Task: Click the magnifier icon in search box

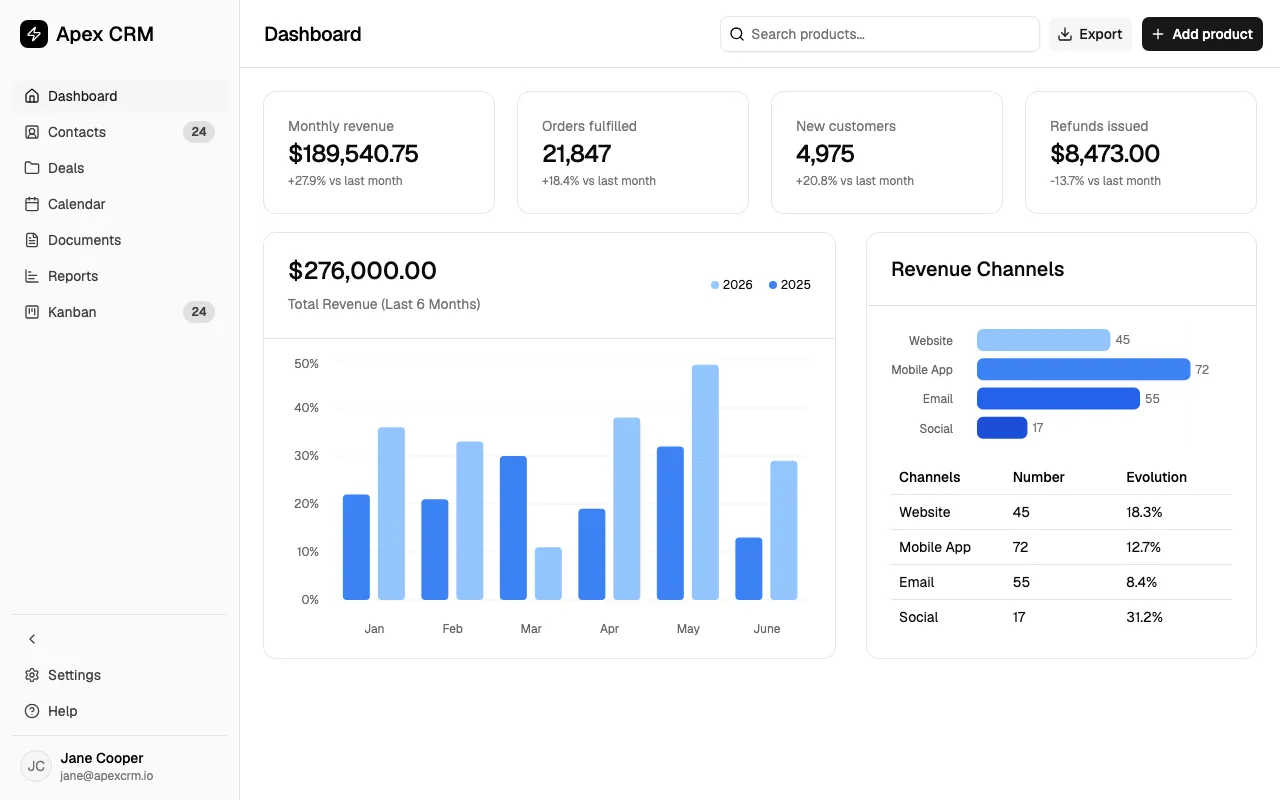Action: [x=737, y=34]
